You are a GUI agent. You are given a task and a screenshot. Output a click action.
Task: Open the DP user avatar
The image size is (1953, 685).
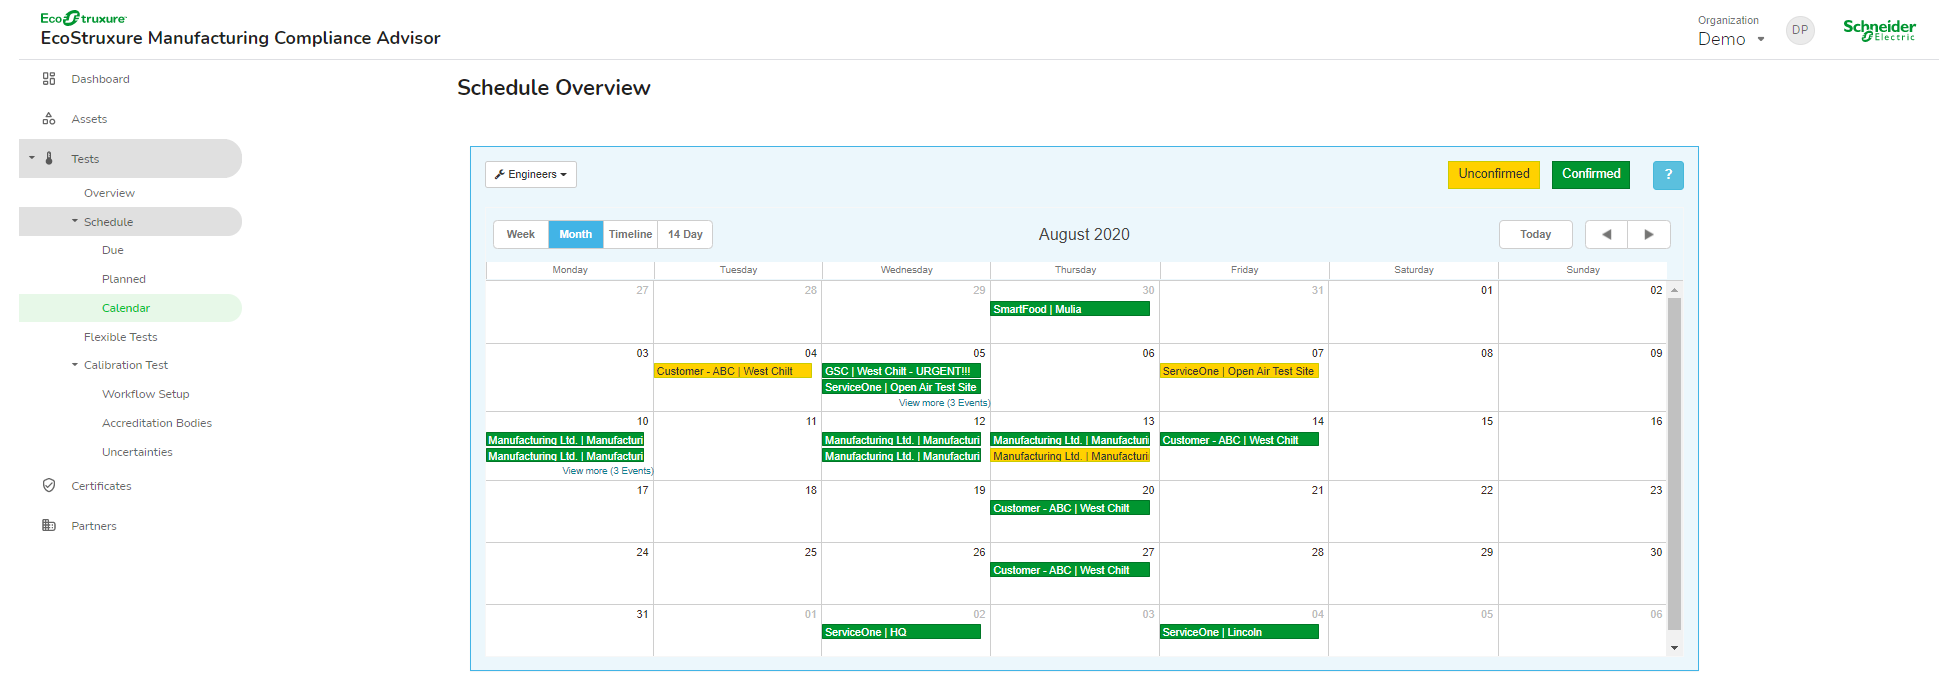[1799, 30]
